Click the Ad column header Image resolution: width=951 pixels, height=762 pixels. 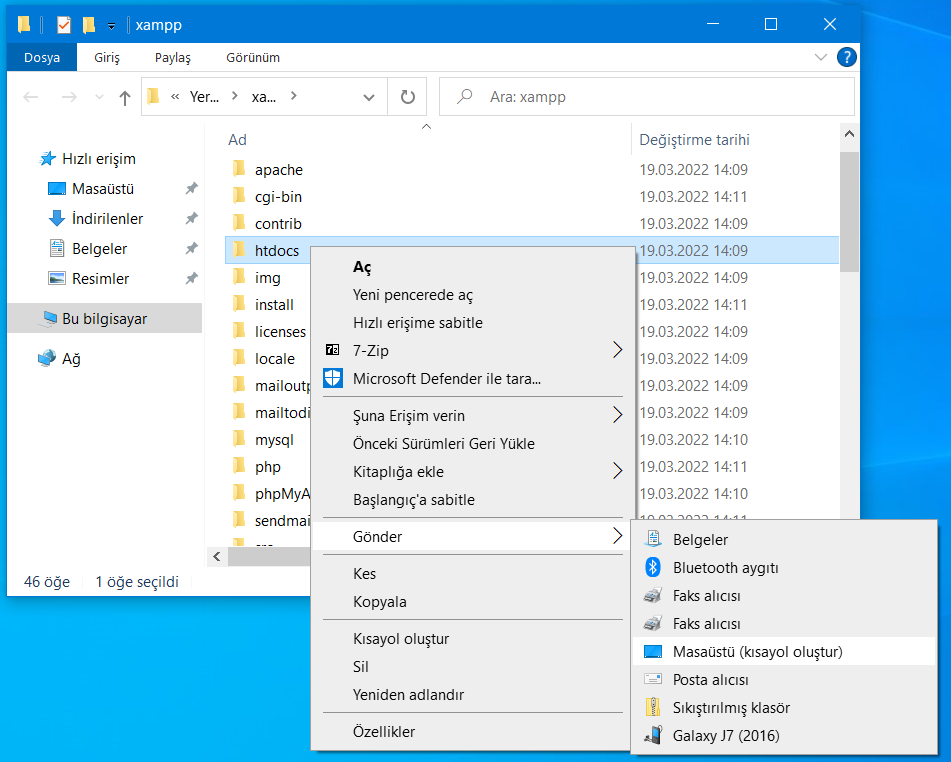pos(427,140)
